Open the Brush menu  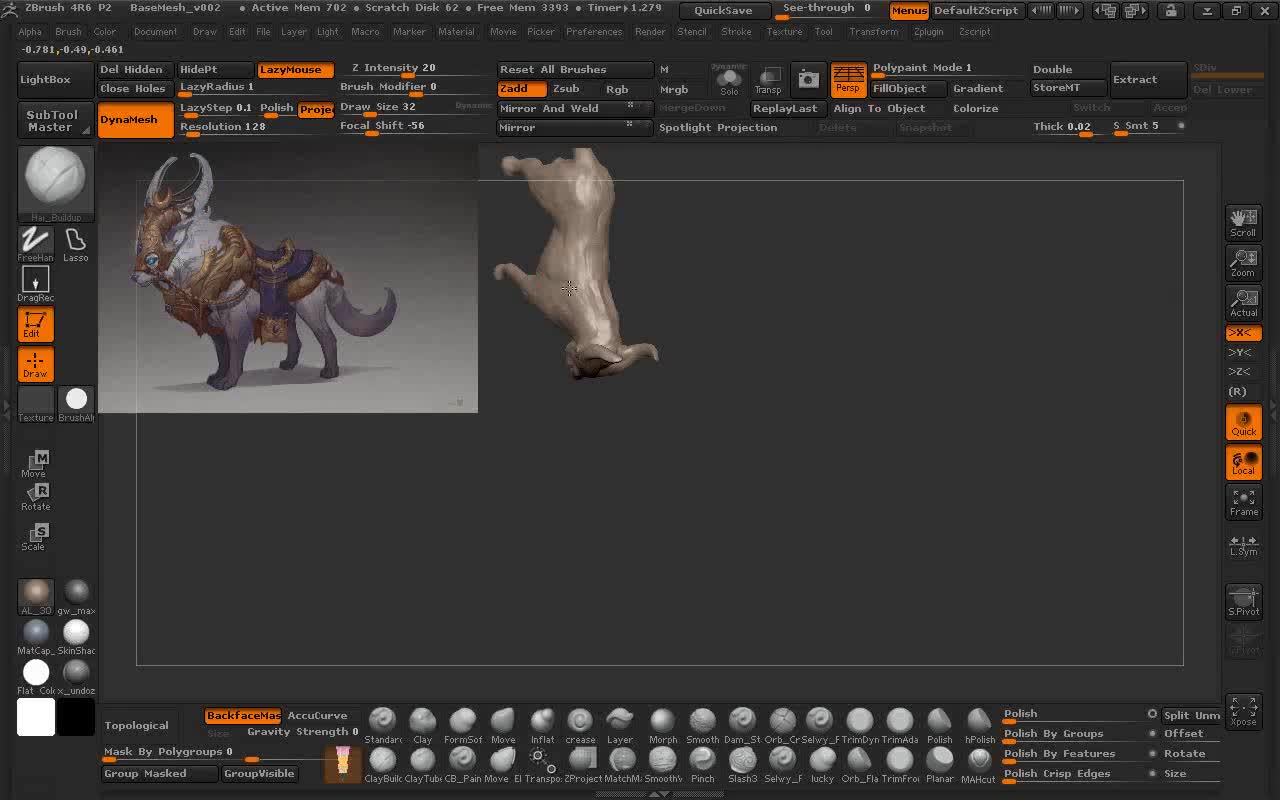click(68, 32)
